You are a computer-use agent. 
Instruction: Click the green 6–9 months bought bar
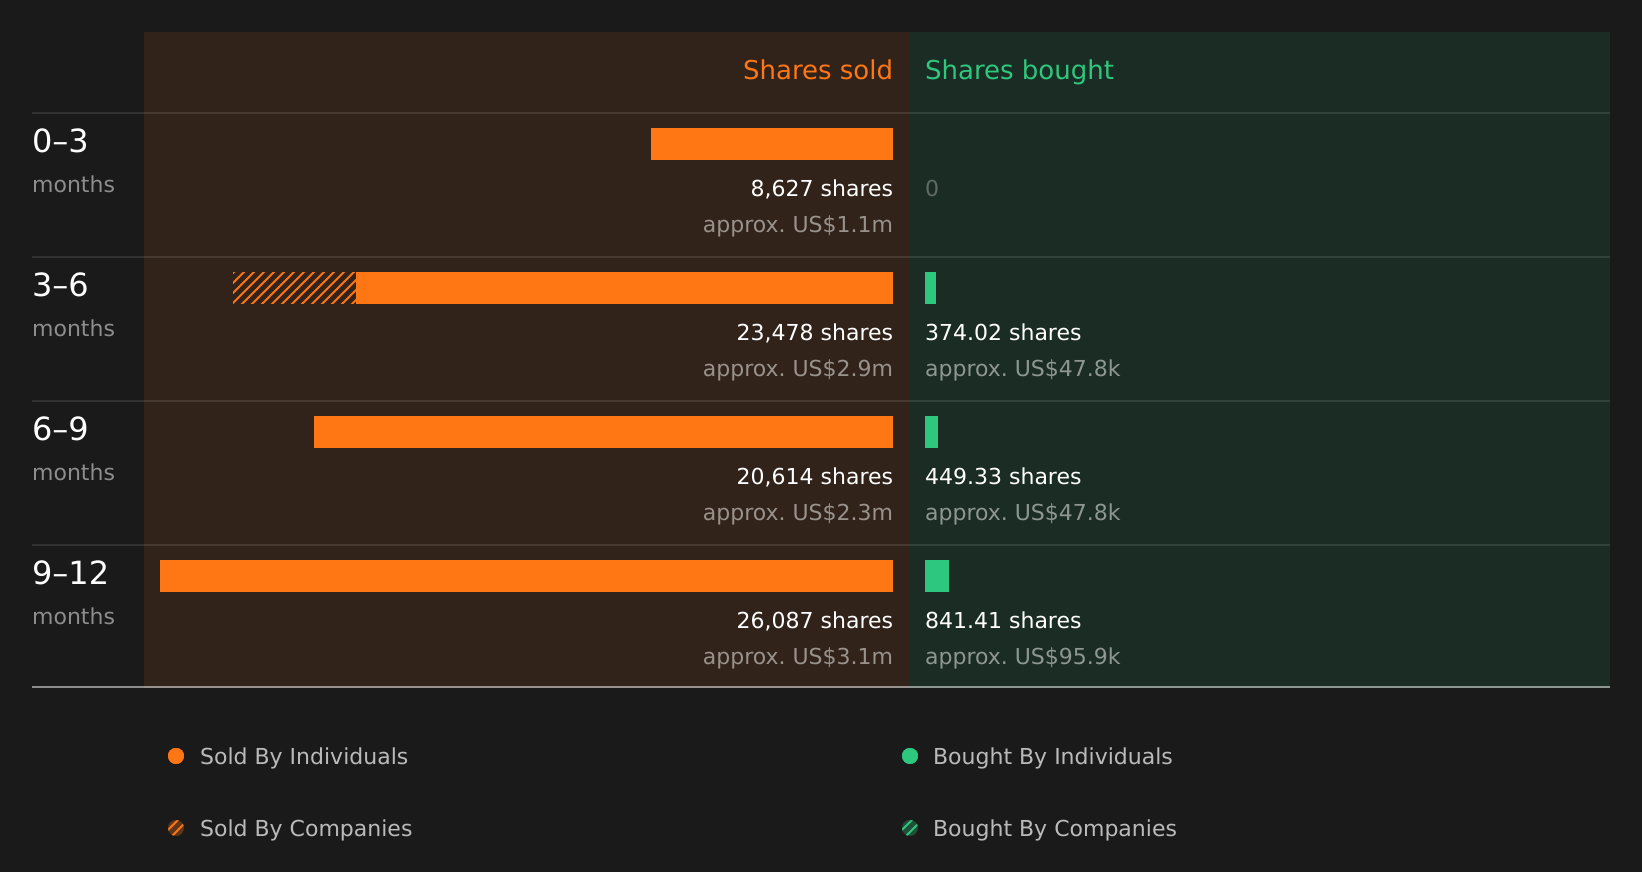931,432
